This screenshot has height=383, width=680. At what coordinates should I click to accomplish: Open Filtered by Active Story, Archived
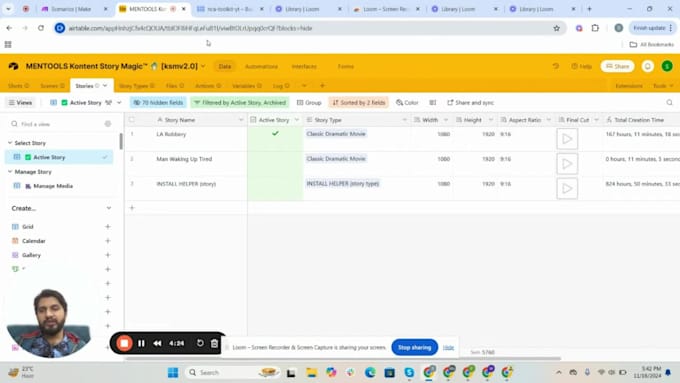click(x=240, y=103)
